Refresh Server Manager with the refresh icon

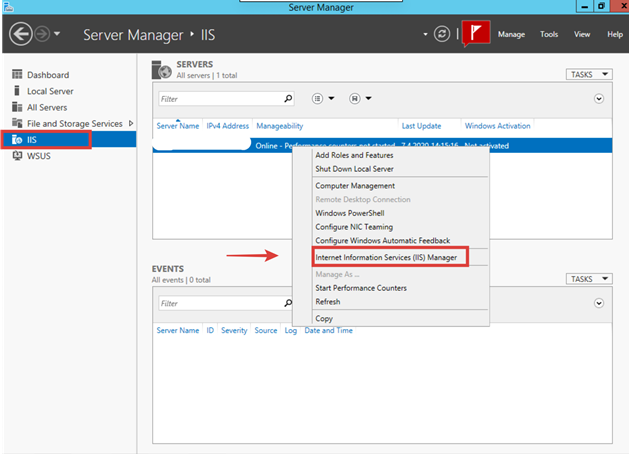tap(442, 34)
